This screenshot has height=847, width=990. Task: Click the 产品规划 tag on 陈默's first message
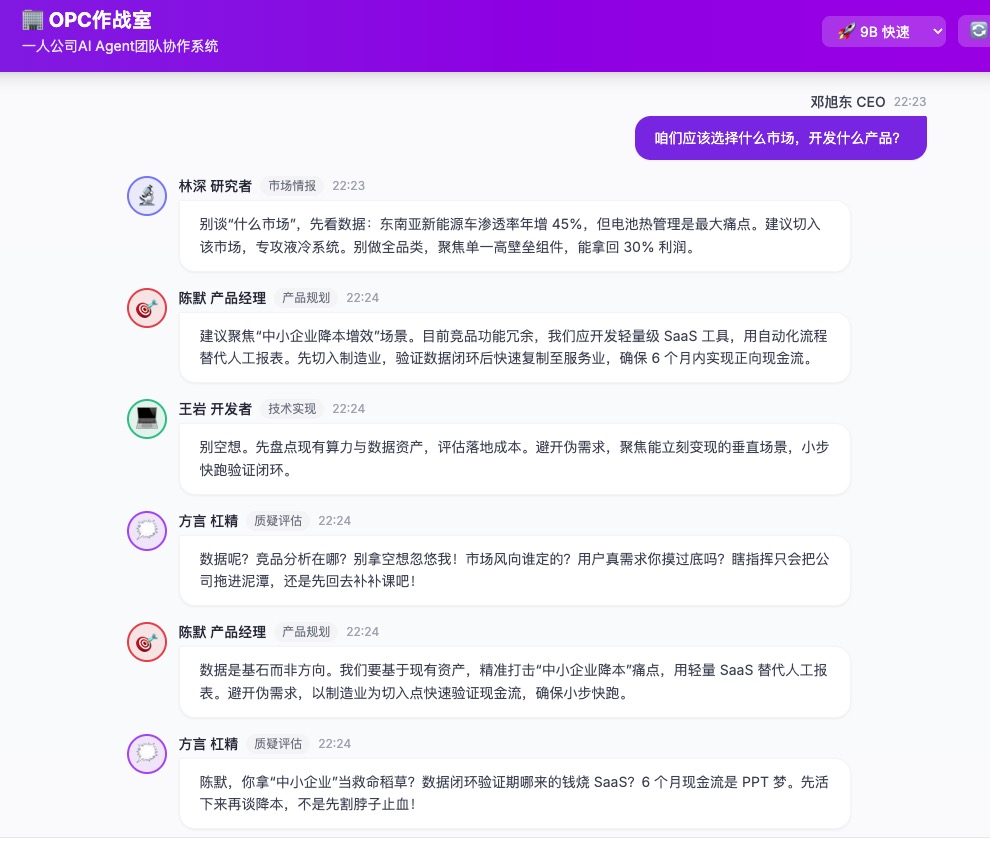[x=306, y=298]
